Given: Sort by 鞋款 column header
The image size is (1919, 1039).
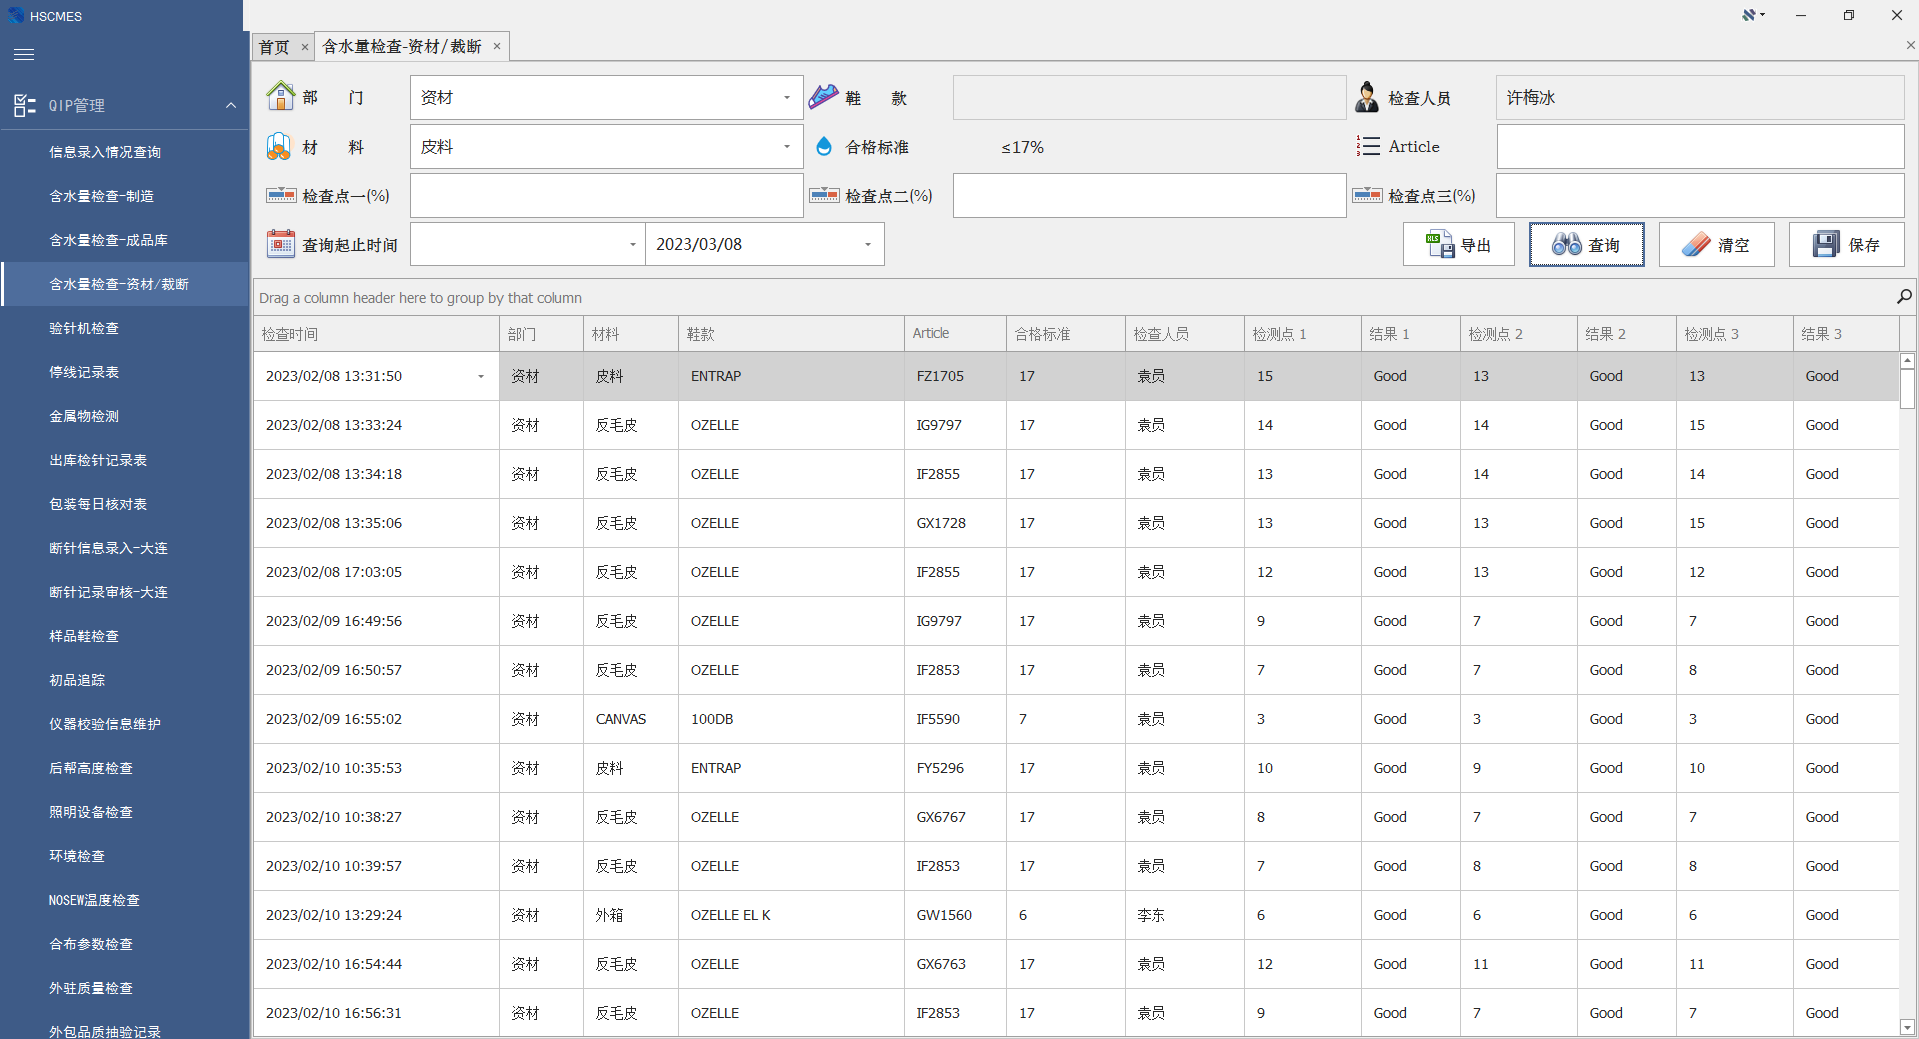Looking at the screenshot, I should click(791, 334).
